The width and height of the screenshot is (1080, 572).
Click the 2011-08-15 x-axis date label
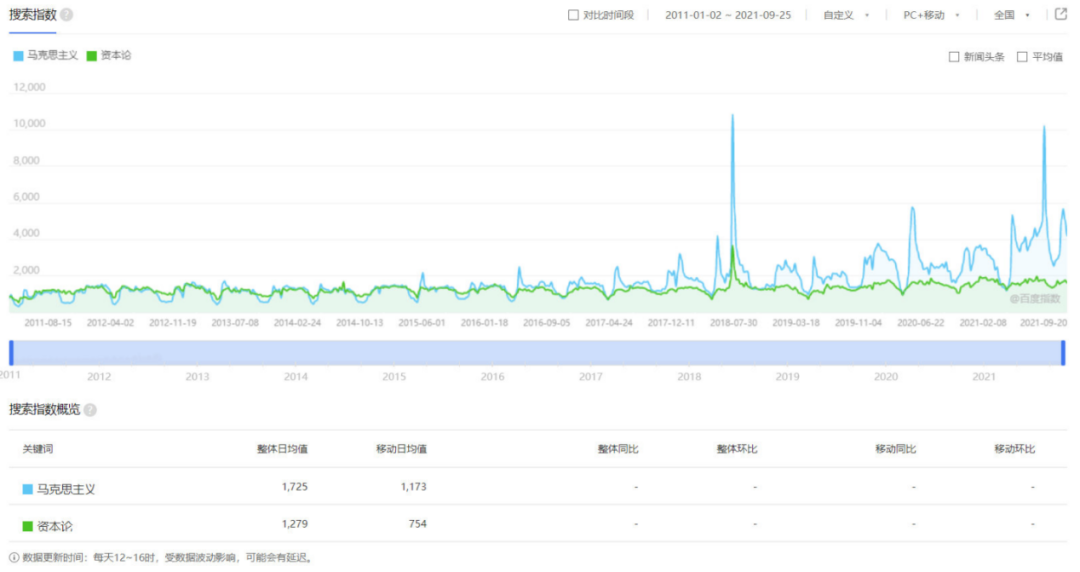48,323
